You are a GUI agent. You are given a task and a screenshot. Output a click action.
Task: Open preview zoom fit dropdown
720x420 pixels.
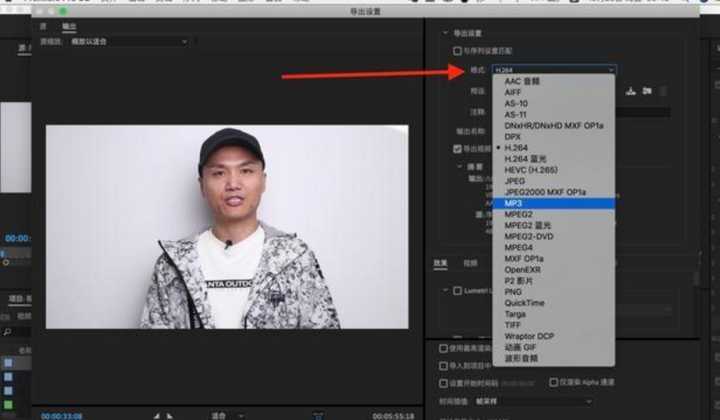227,415
